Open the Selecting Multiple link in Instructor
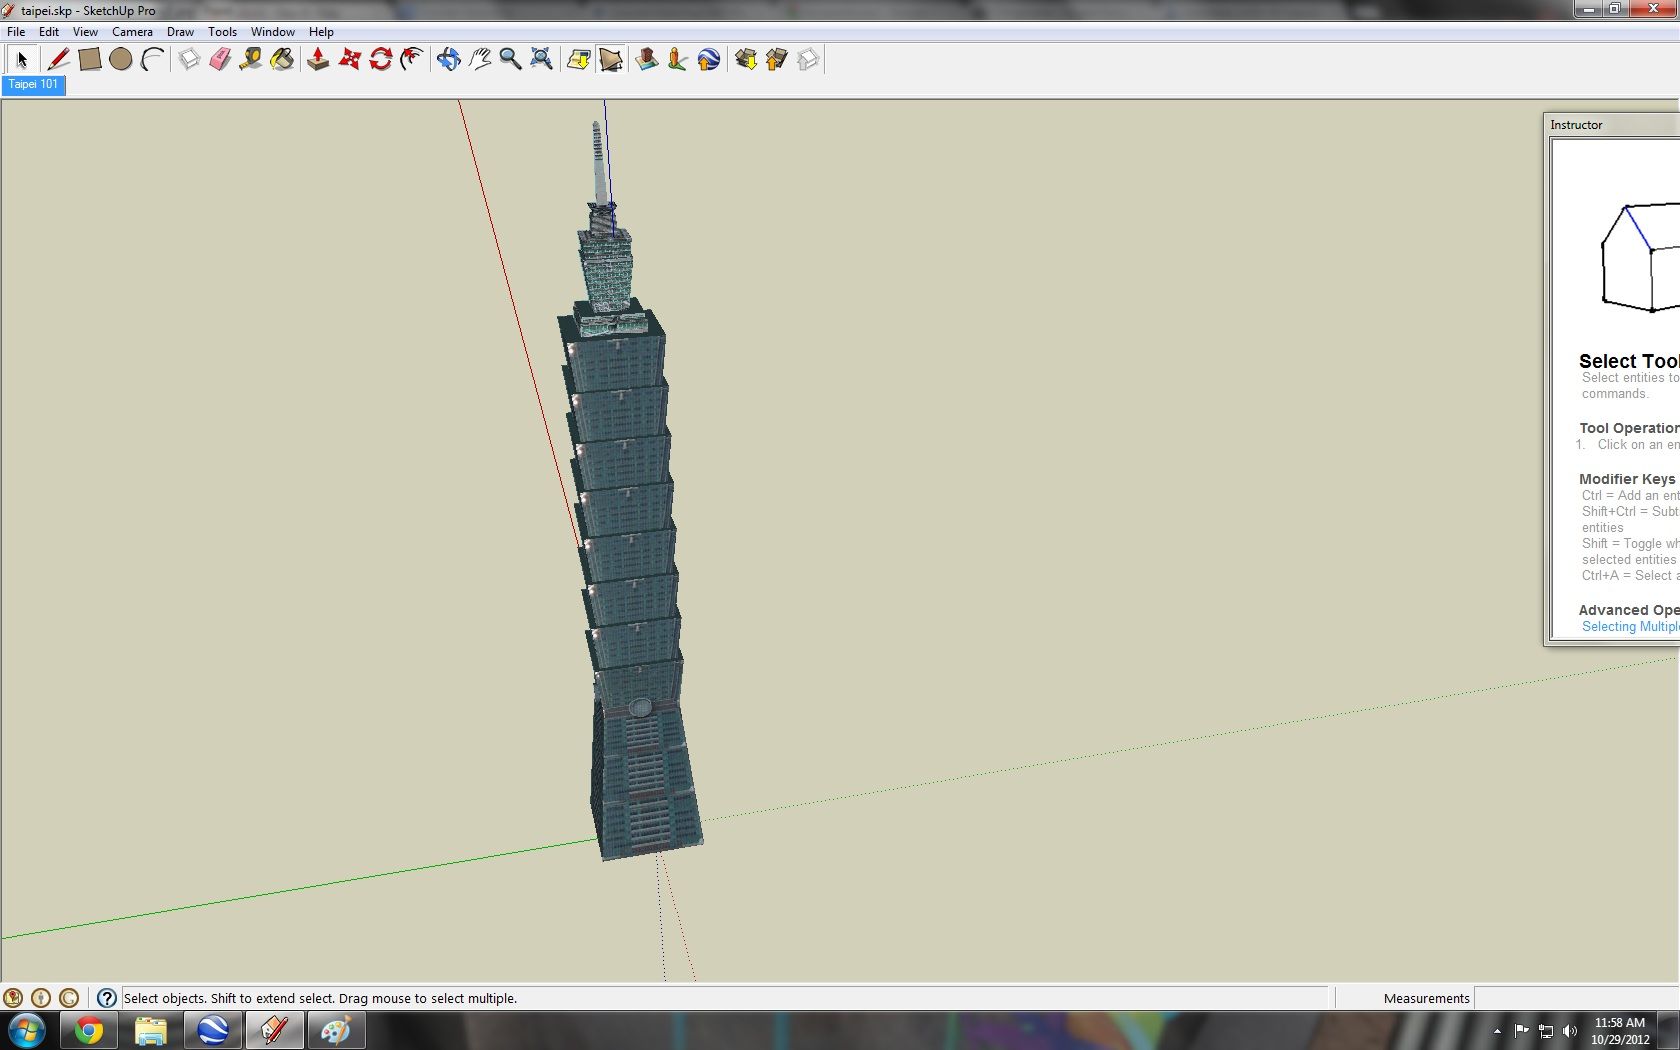 (1630, 627)
